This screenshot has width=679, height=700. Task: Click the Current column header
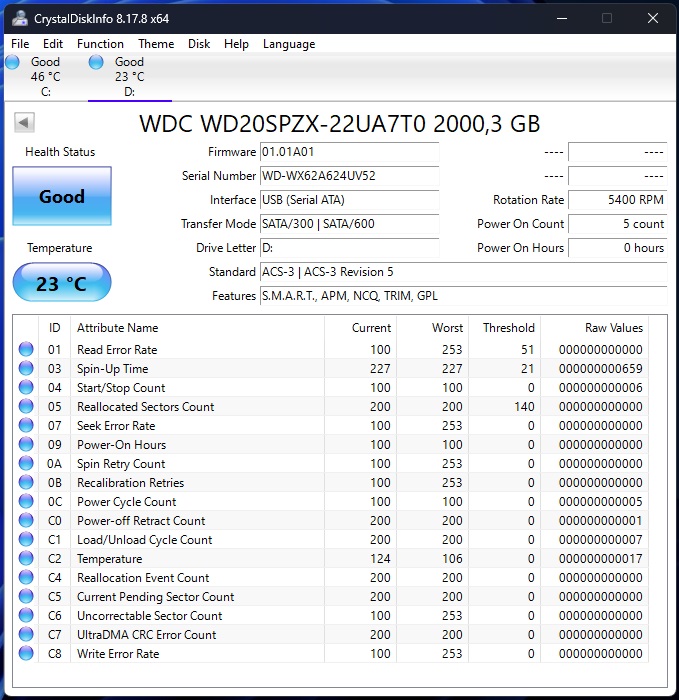coord(360,328)
